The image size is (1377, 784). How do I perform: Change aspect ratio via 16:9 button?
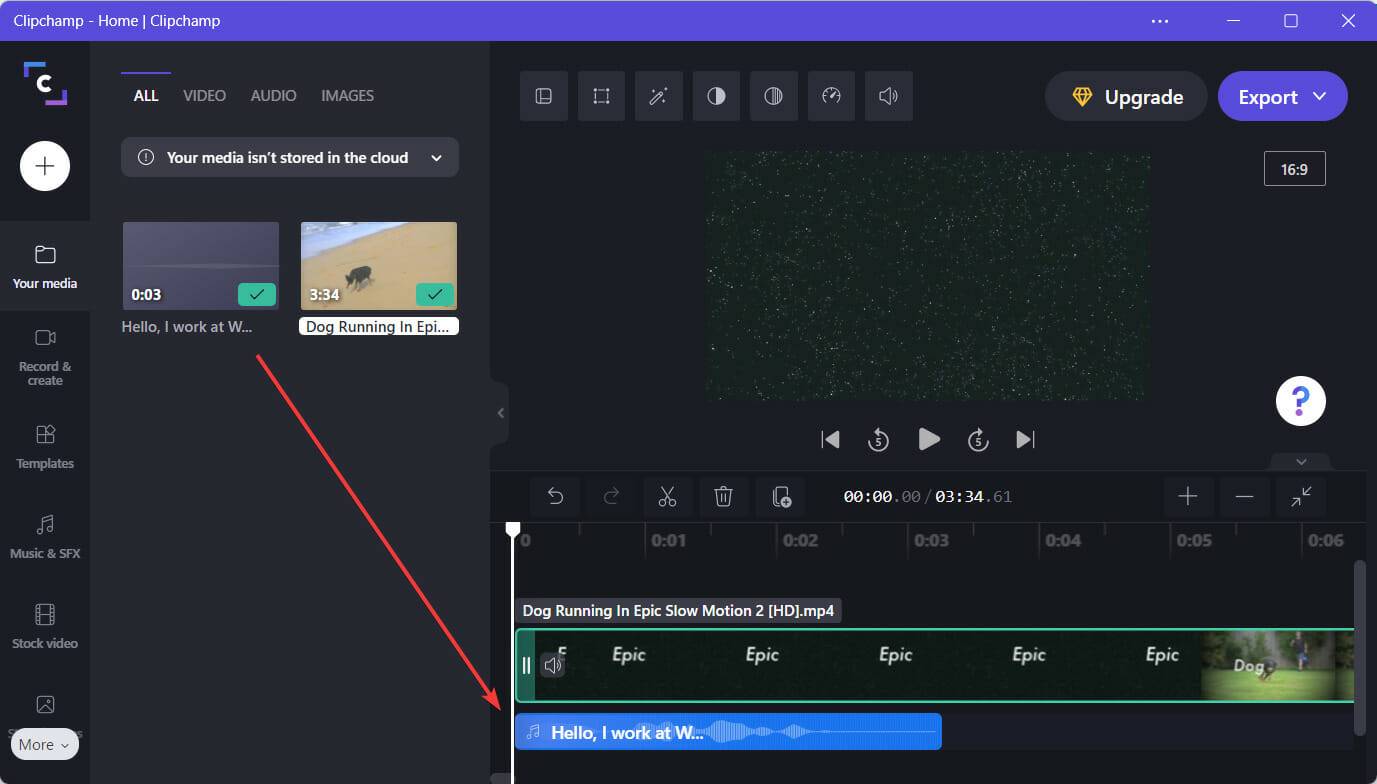[1294, 168]
